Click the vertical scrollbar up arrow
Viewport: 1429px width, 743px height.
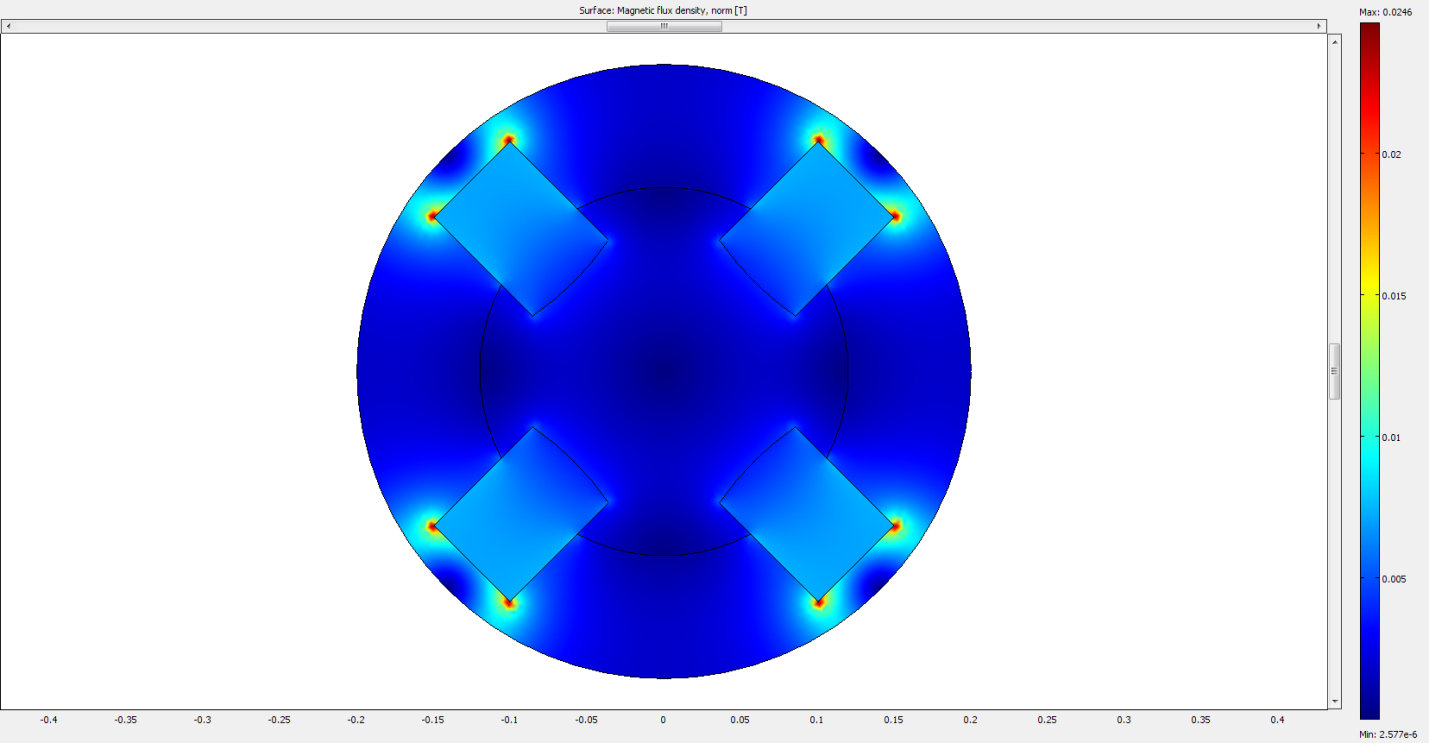coord(1334,41)
